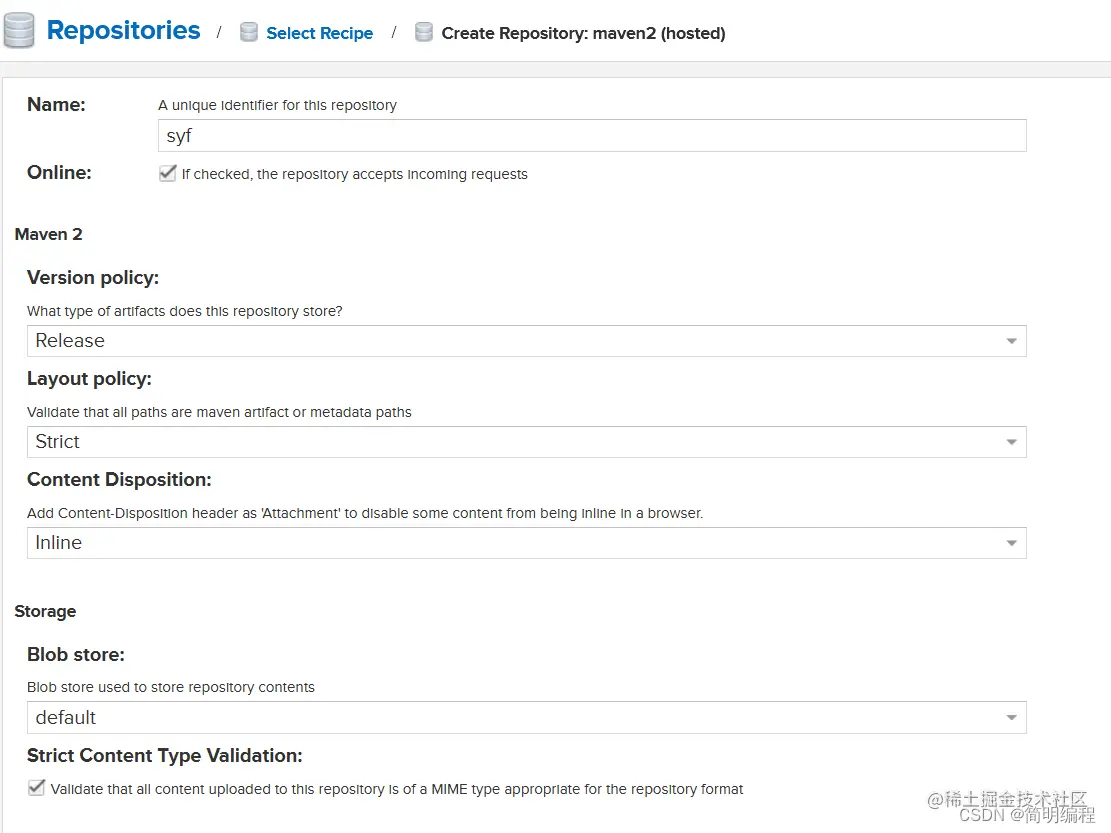The width and height of the screenshot is (1111, 833).
Task: Uncheck Strict Content Type Validation checkbox
Action: (36, 788)
